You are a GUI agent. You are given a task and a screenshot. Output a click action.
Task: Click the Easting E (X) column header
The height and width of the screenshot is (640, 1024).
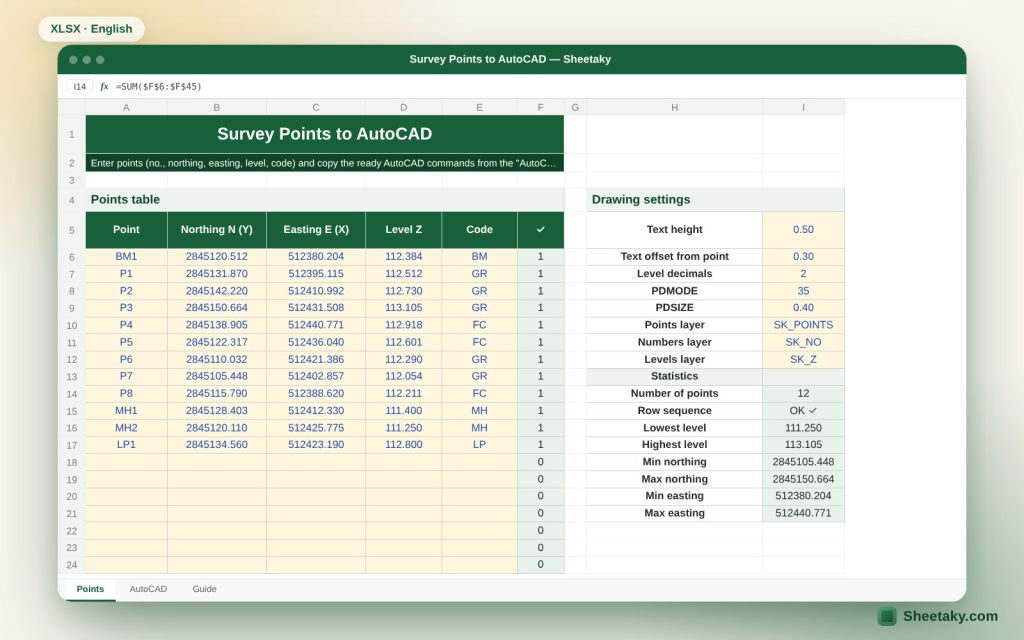316,229
